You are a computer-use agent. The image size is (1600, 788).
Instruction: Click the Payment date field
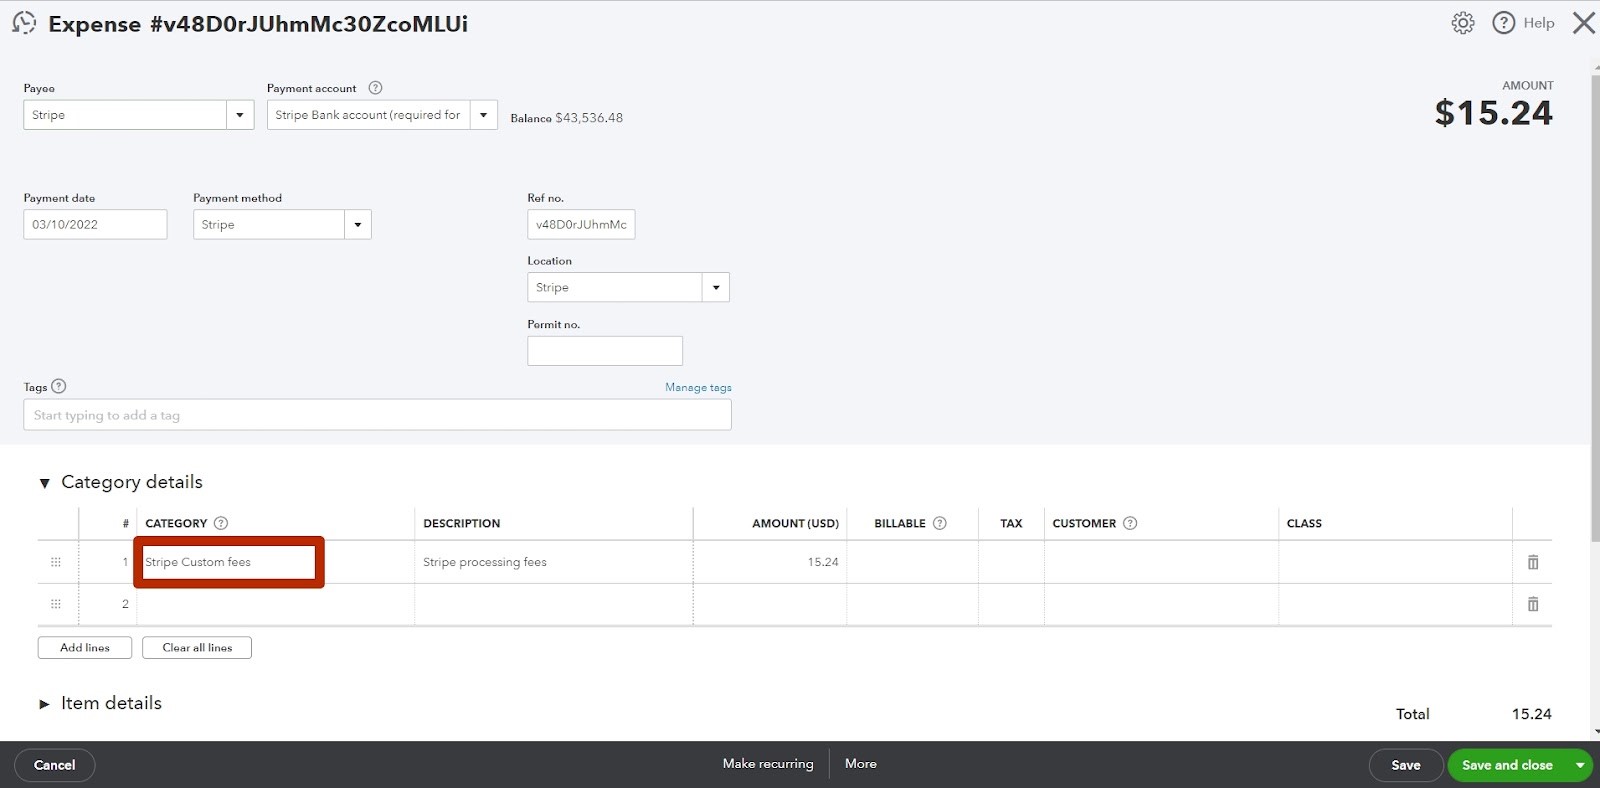pos(95,224)
